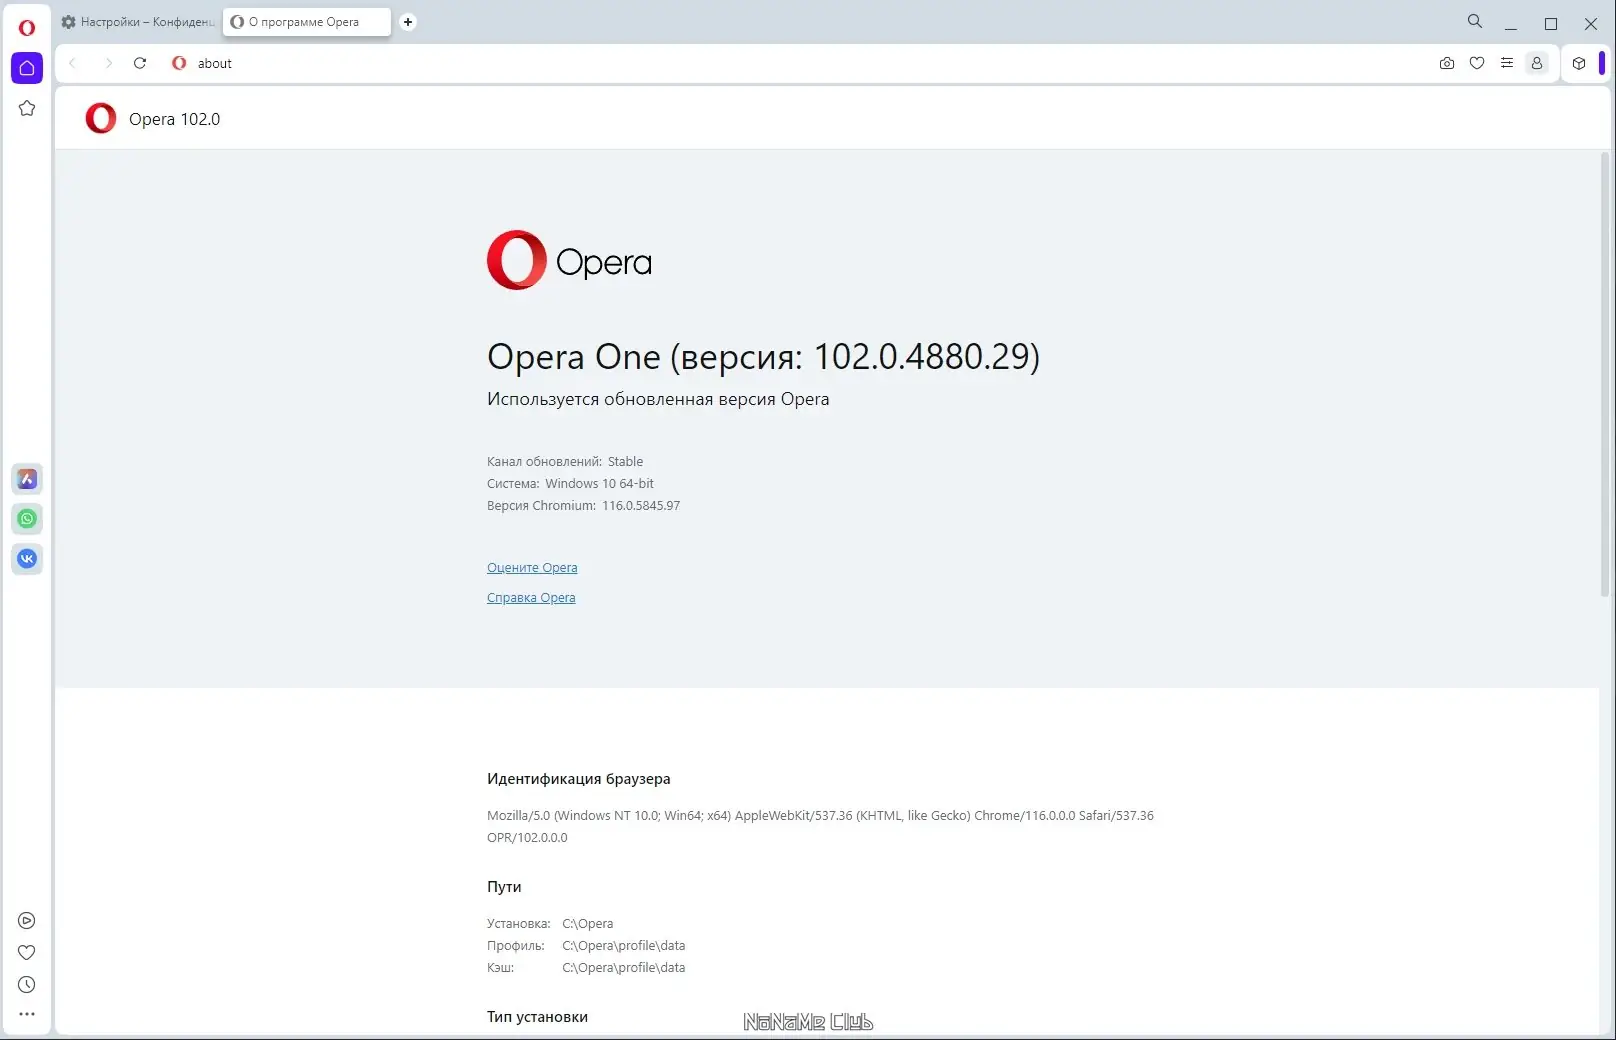
Task: Click the page vertical scrollbar
Action: click(1606, 375)
